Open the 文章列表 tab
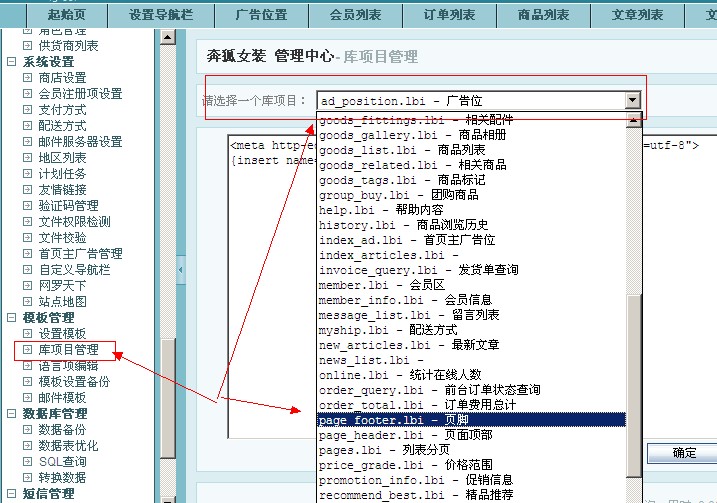This screenshot has height=503, width=717. click(637, 15)
